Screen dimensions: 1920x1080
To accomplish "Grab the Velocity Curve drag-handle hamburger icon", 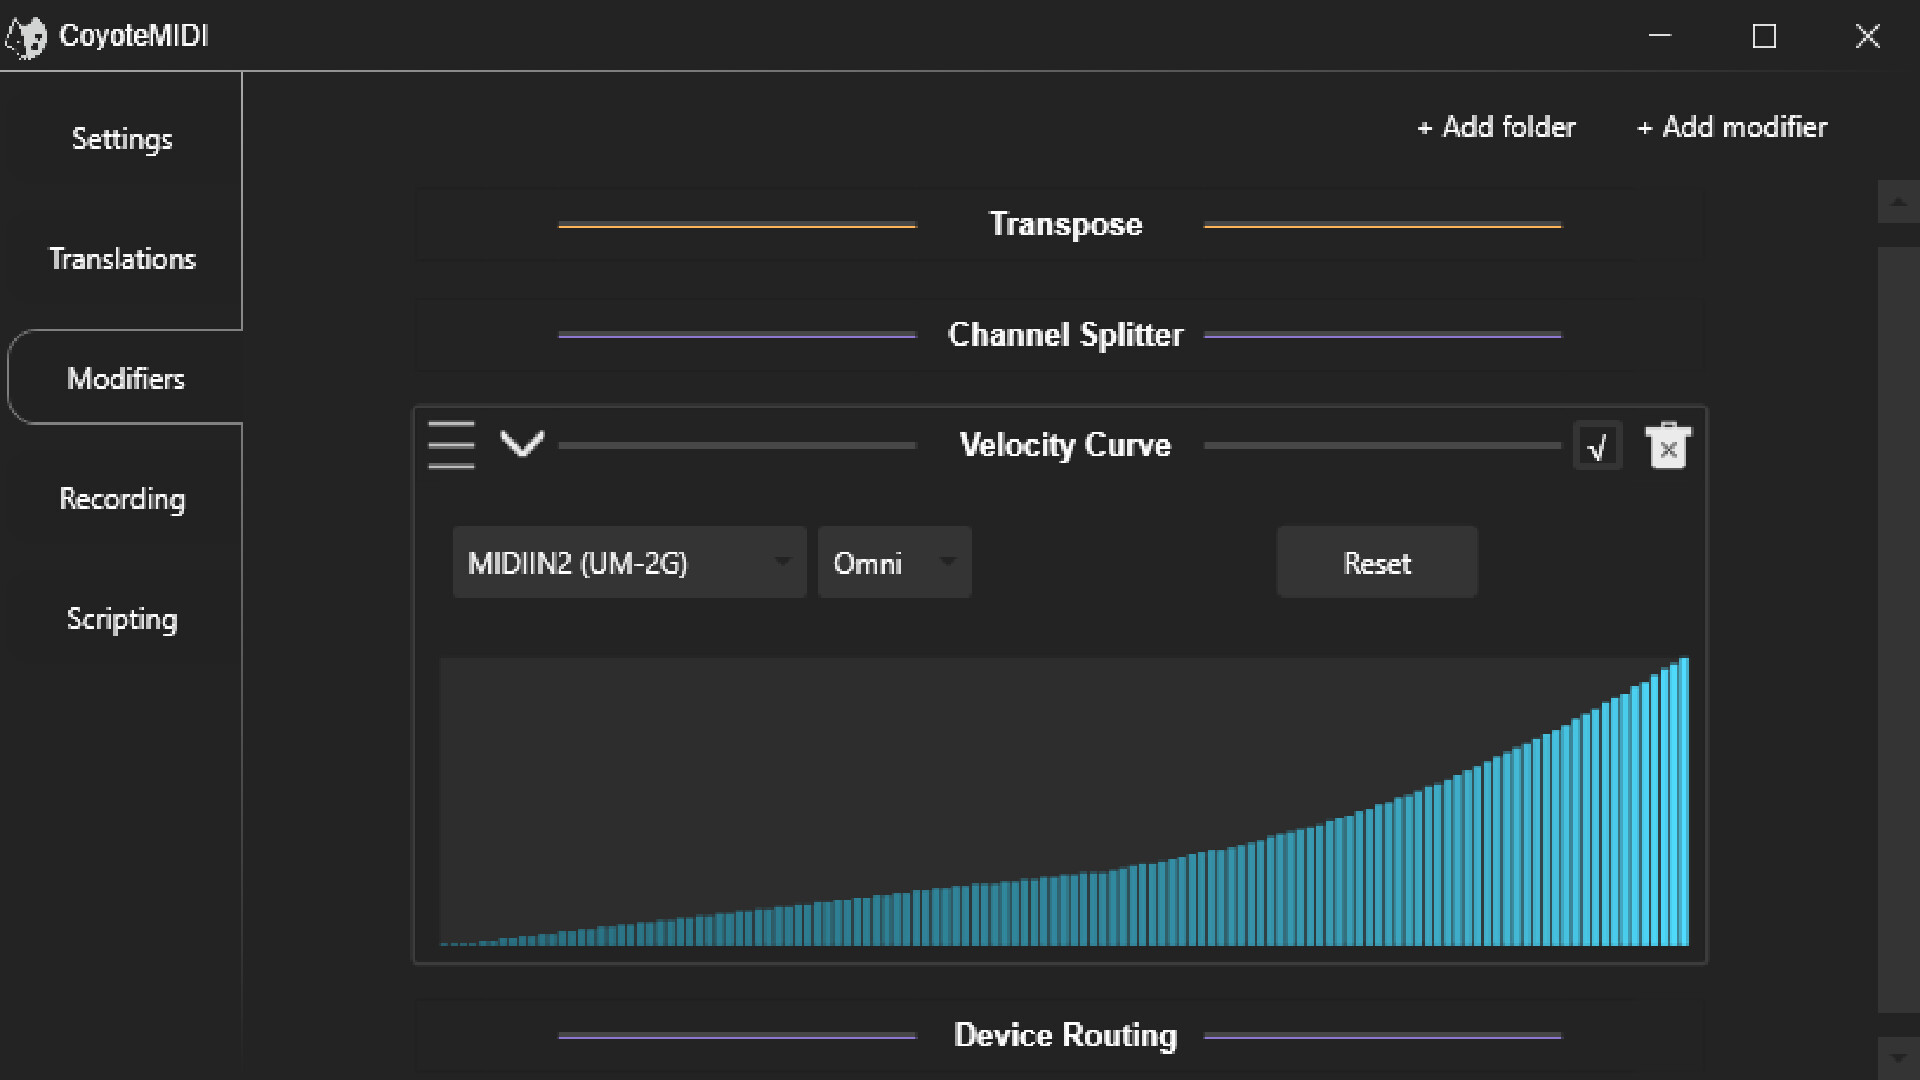I will [451, 444].
